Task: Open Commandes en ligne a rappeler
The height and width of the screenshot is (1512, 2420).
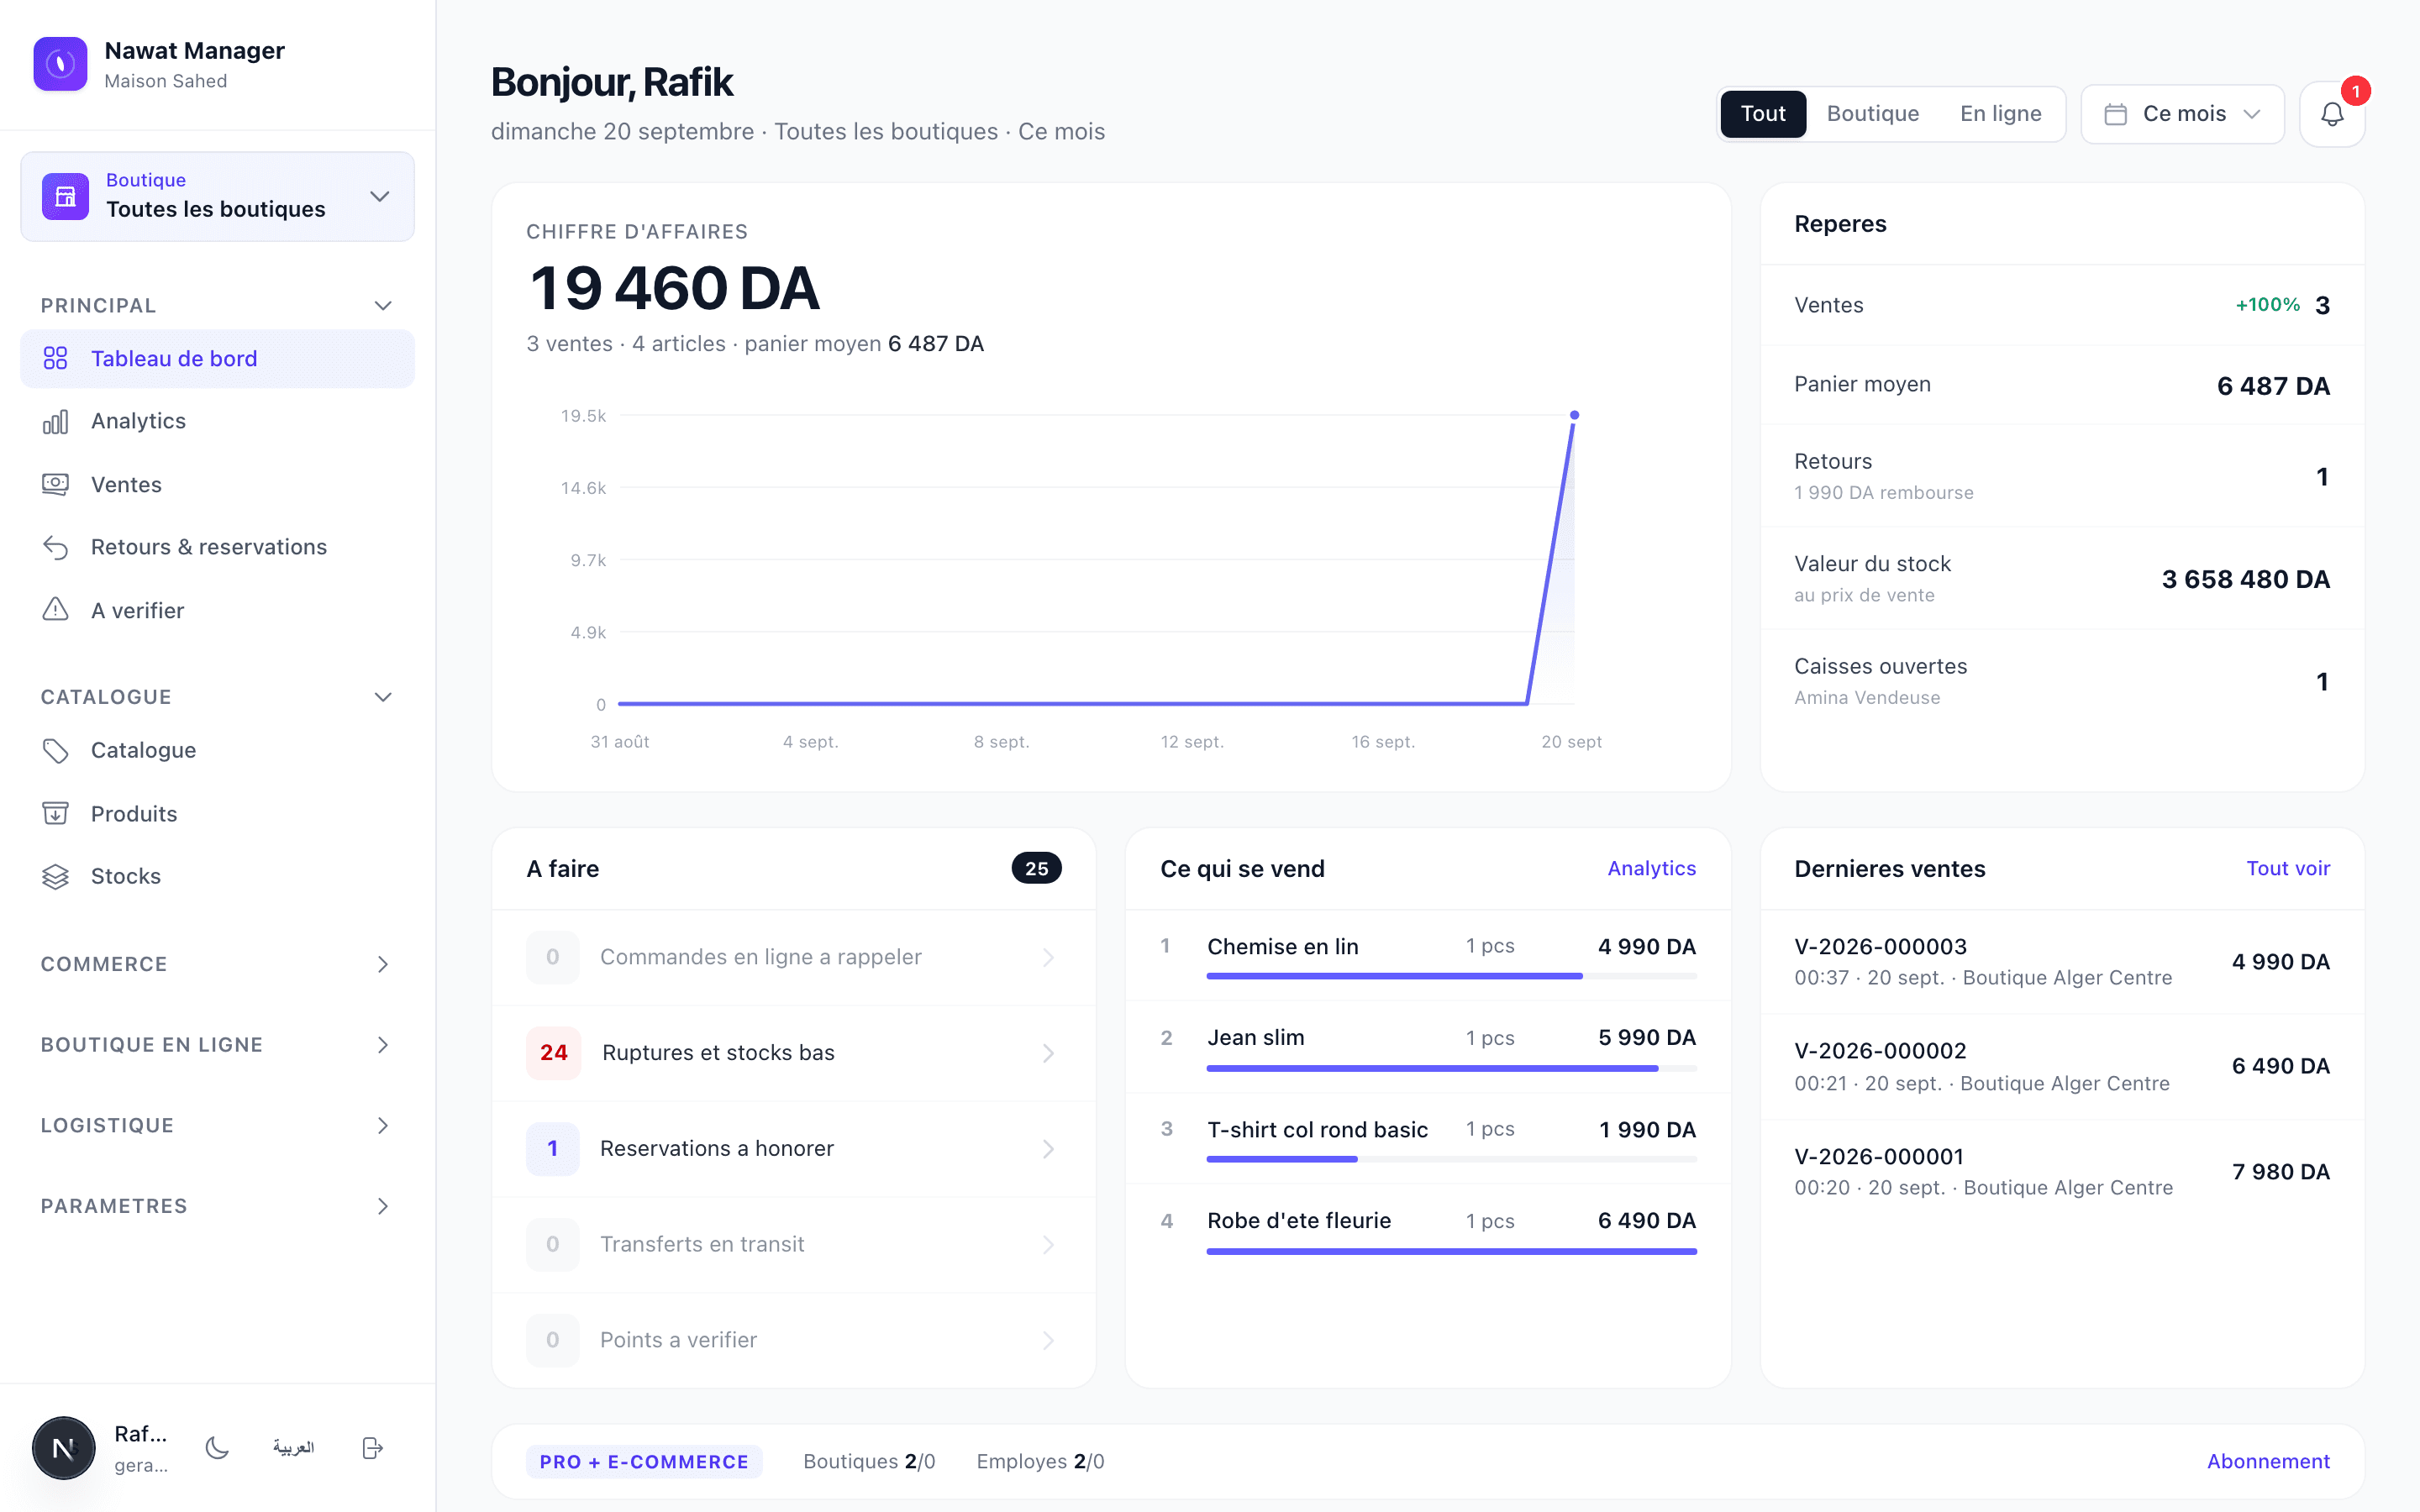Action: [794, 957]
